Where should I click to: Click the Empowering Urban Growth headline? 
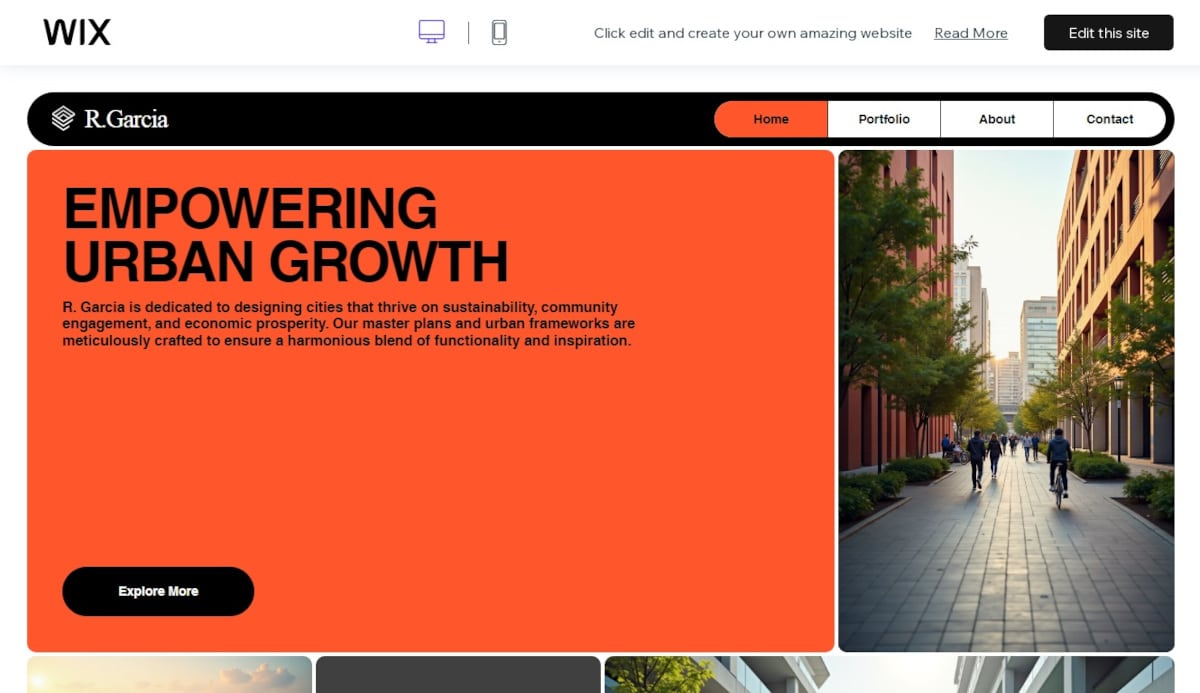pyautogui.click(x=285, y=235)
